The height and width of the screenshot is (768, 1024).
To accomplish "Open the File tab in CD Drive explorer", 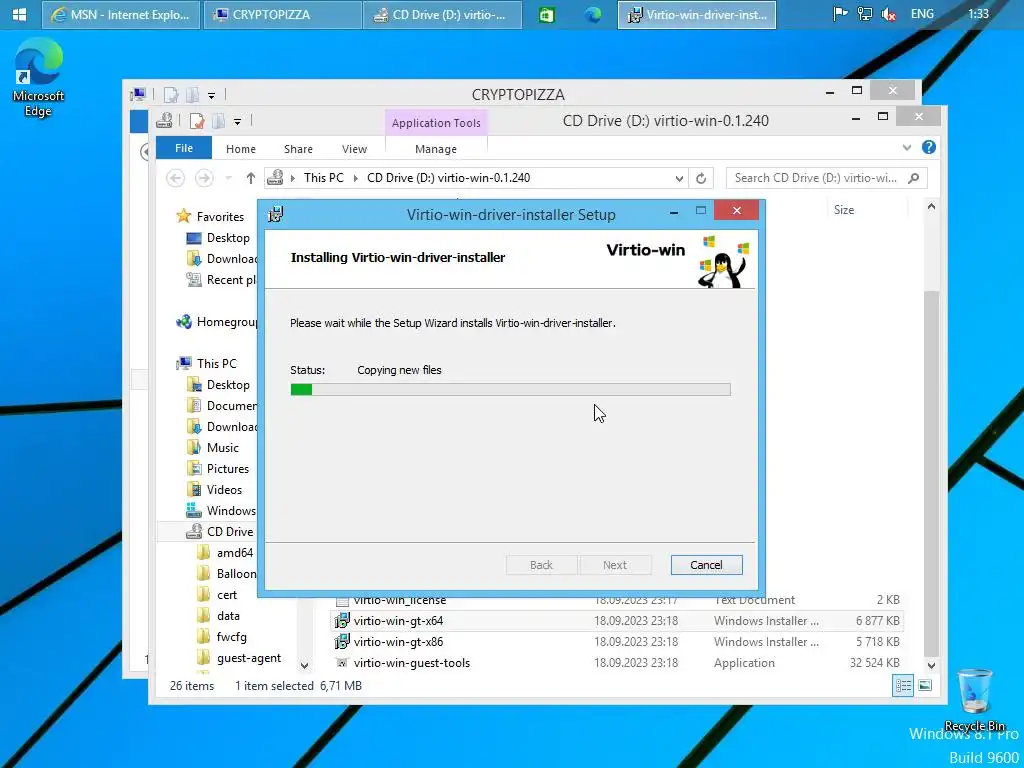I will [184, 148].
